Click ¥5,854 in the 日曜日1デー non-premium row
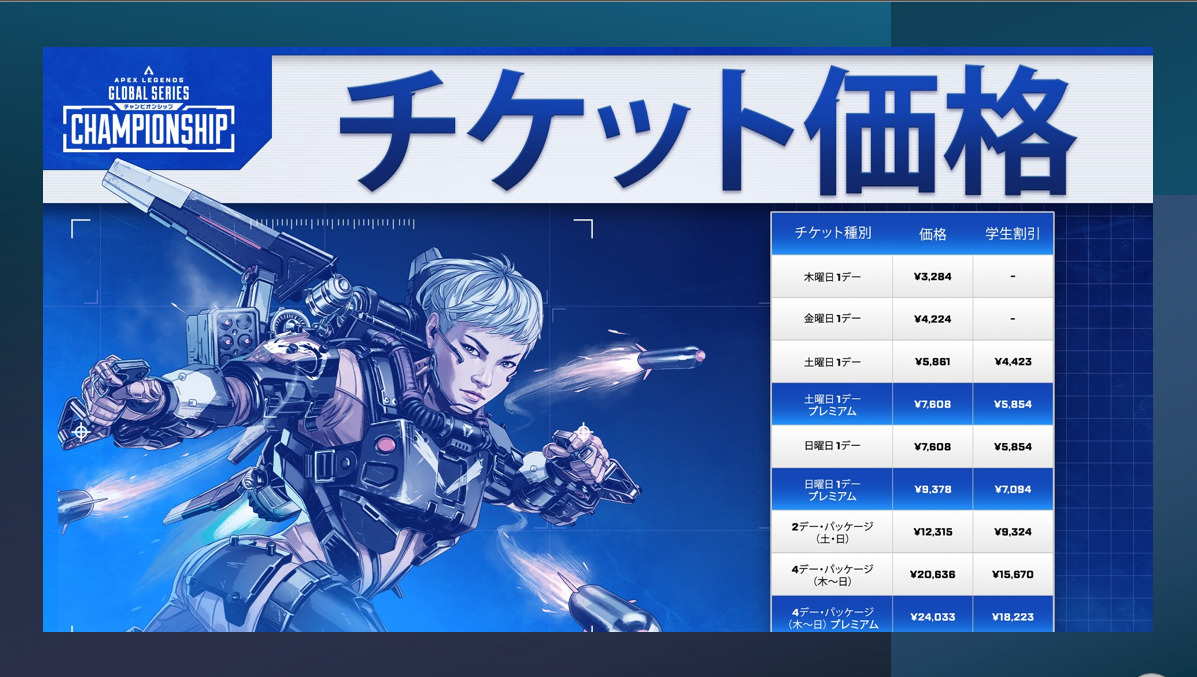 [x=1012, y=446]
